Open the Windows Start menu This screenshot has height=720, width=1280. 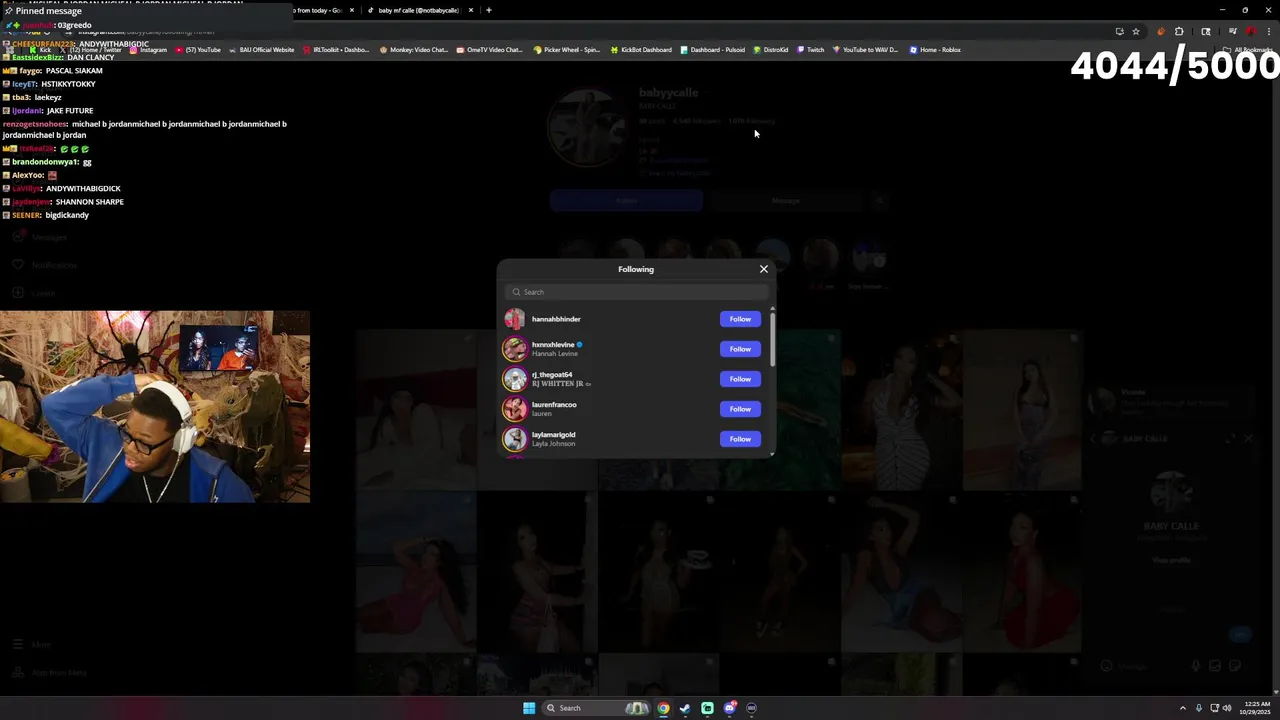[x=529, y=708]
